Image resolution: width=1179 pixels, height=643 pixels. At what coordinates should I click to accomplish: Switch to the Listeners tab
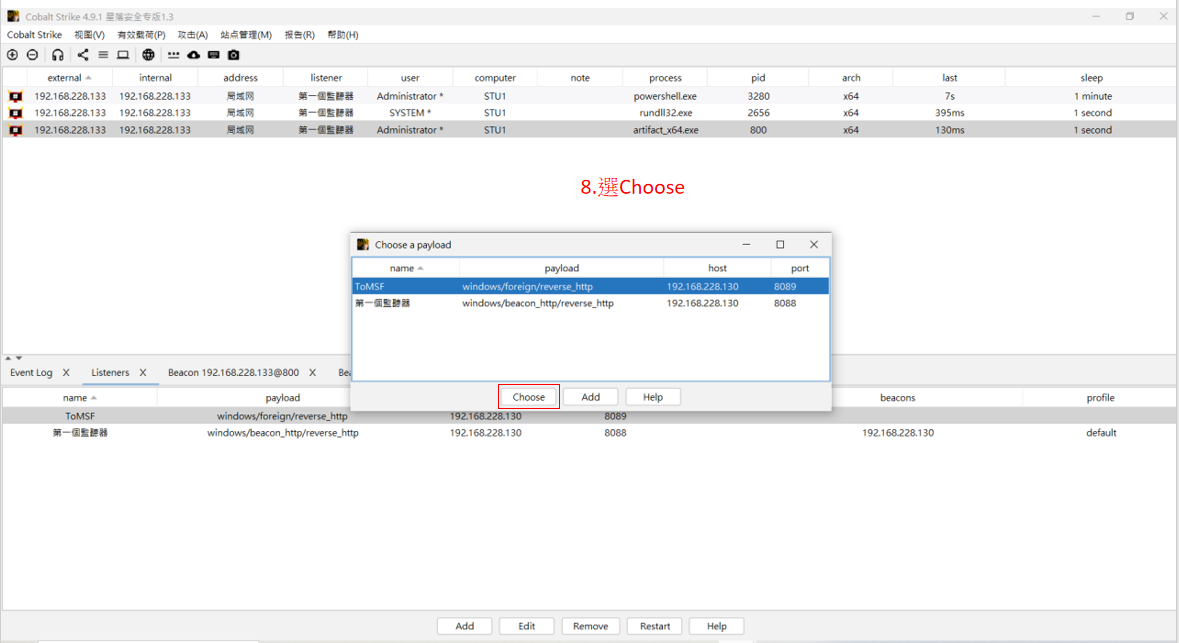(110, 372)
